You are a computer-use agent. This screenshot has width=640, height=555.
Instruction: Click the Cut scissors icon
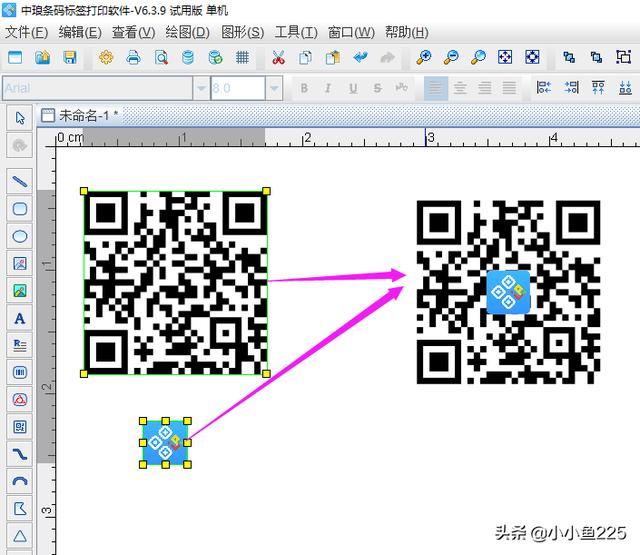coord(278,58)
